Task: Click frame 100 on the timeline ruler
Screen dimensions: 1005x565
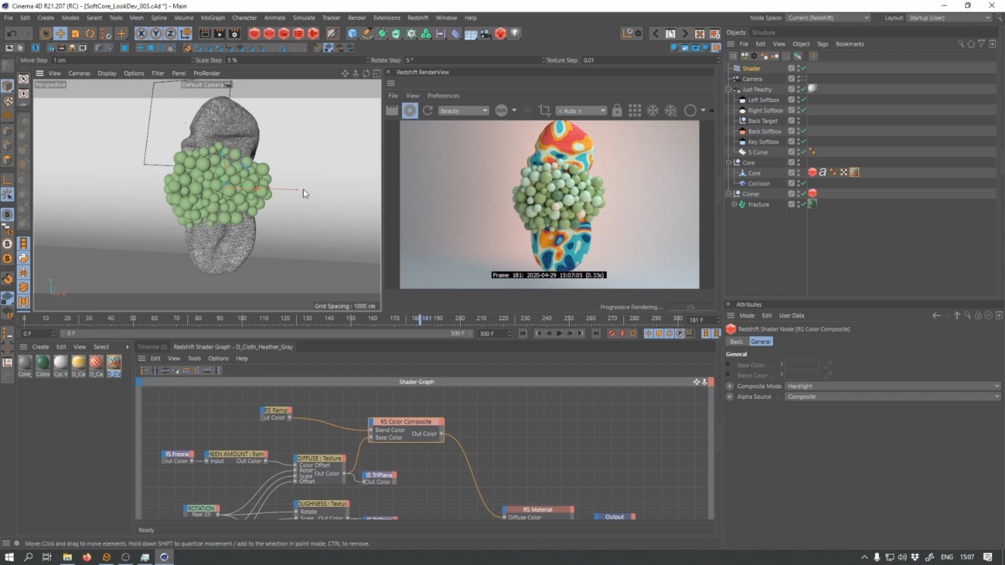Action: [x=242, y=319]
